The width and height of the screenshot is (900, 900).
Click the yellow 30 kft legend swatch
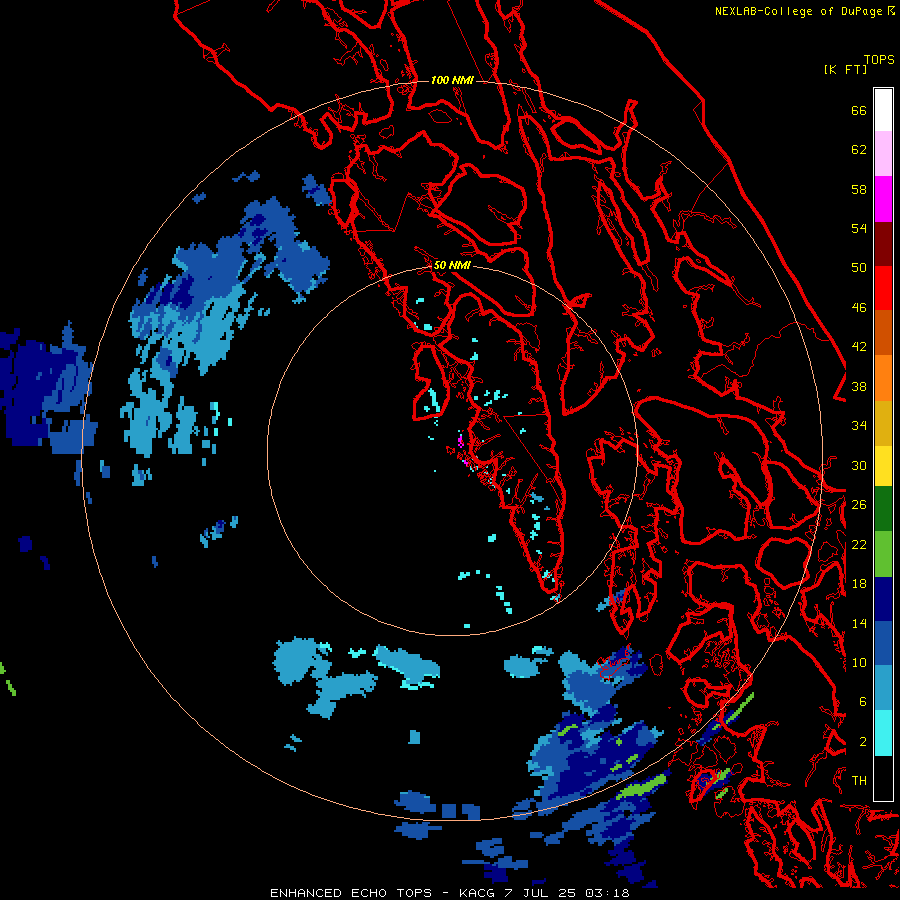[883, 466]
